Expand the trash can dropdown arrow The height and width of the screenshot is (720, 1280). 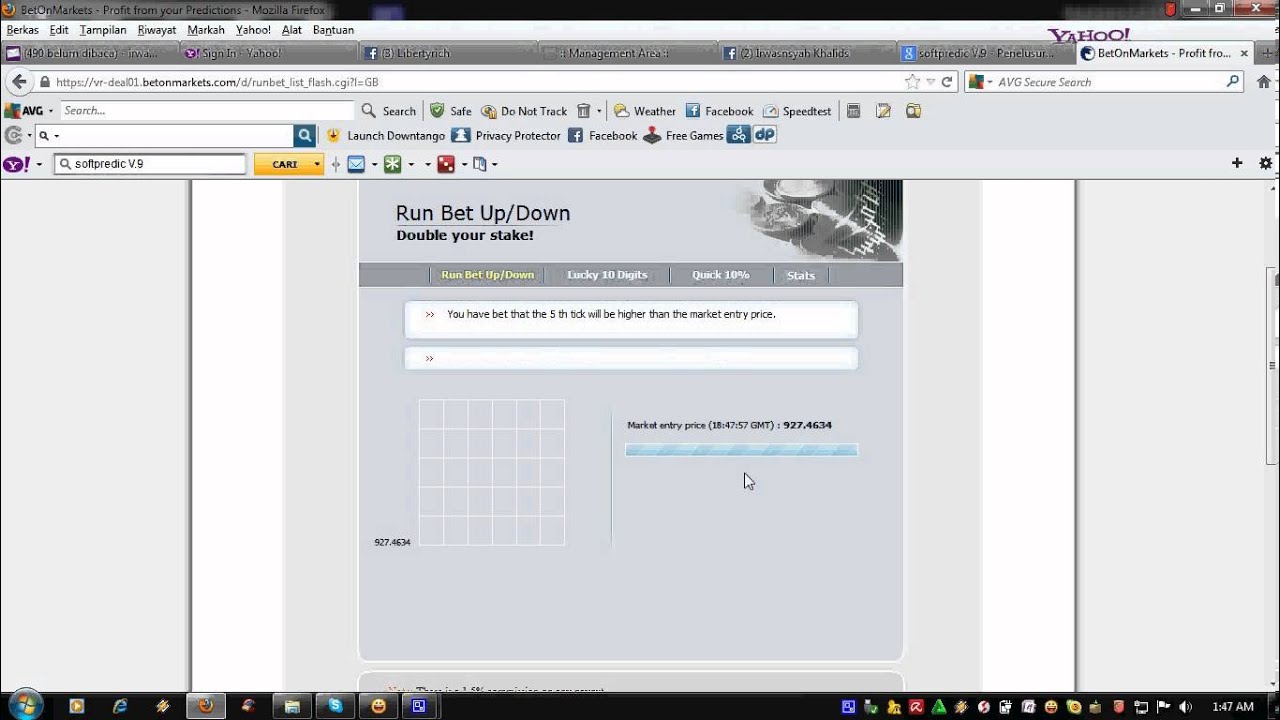coord(599,111)
